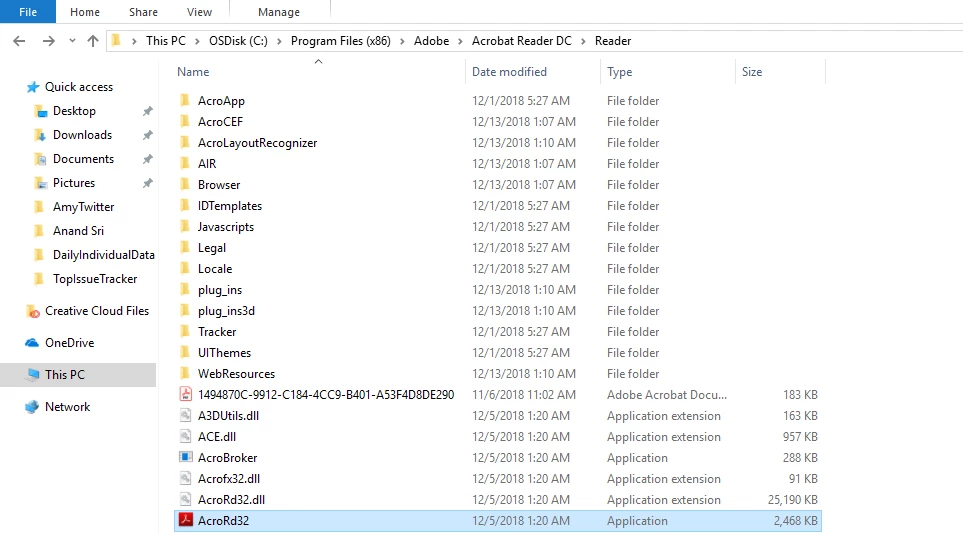The height and width of the screenshot is (534, 963).
Task: Open the File ribbon tab
Action: tap(28, 12)
